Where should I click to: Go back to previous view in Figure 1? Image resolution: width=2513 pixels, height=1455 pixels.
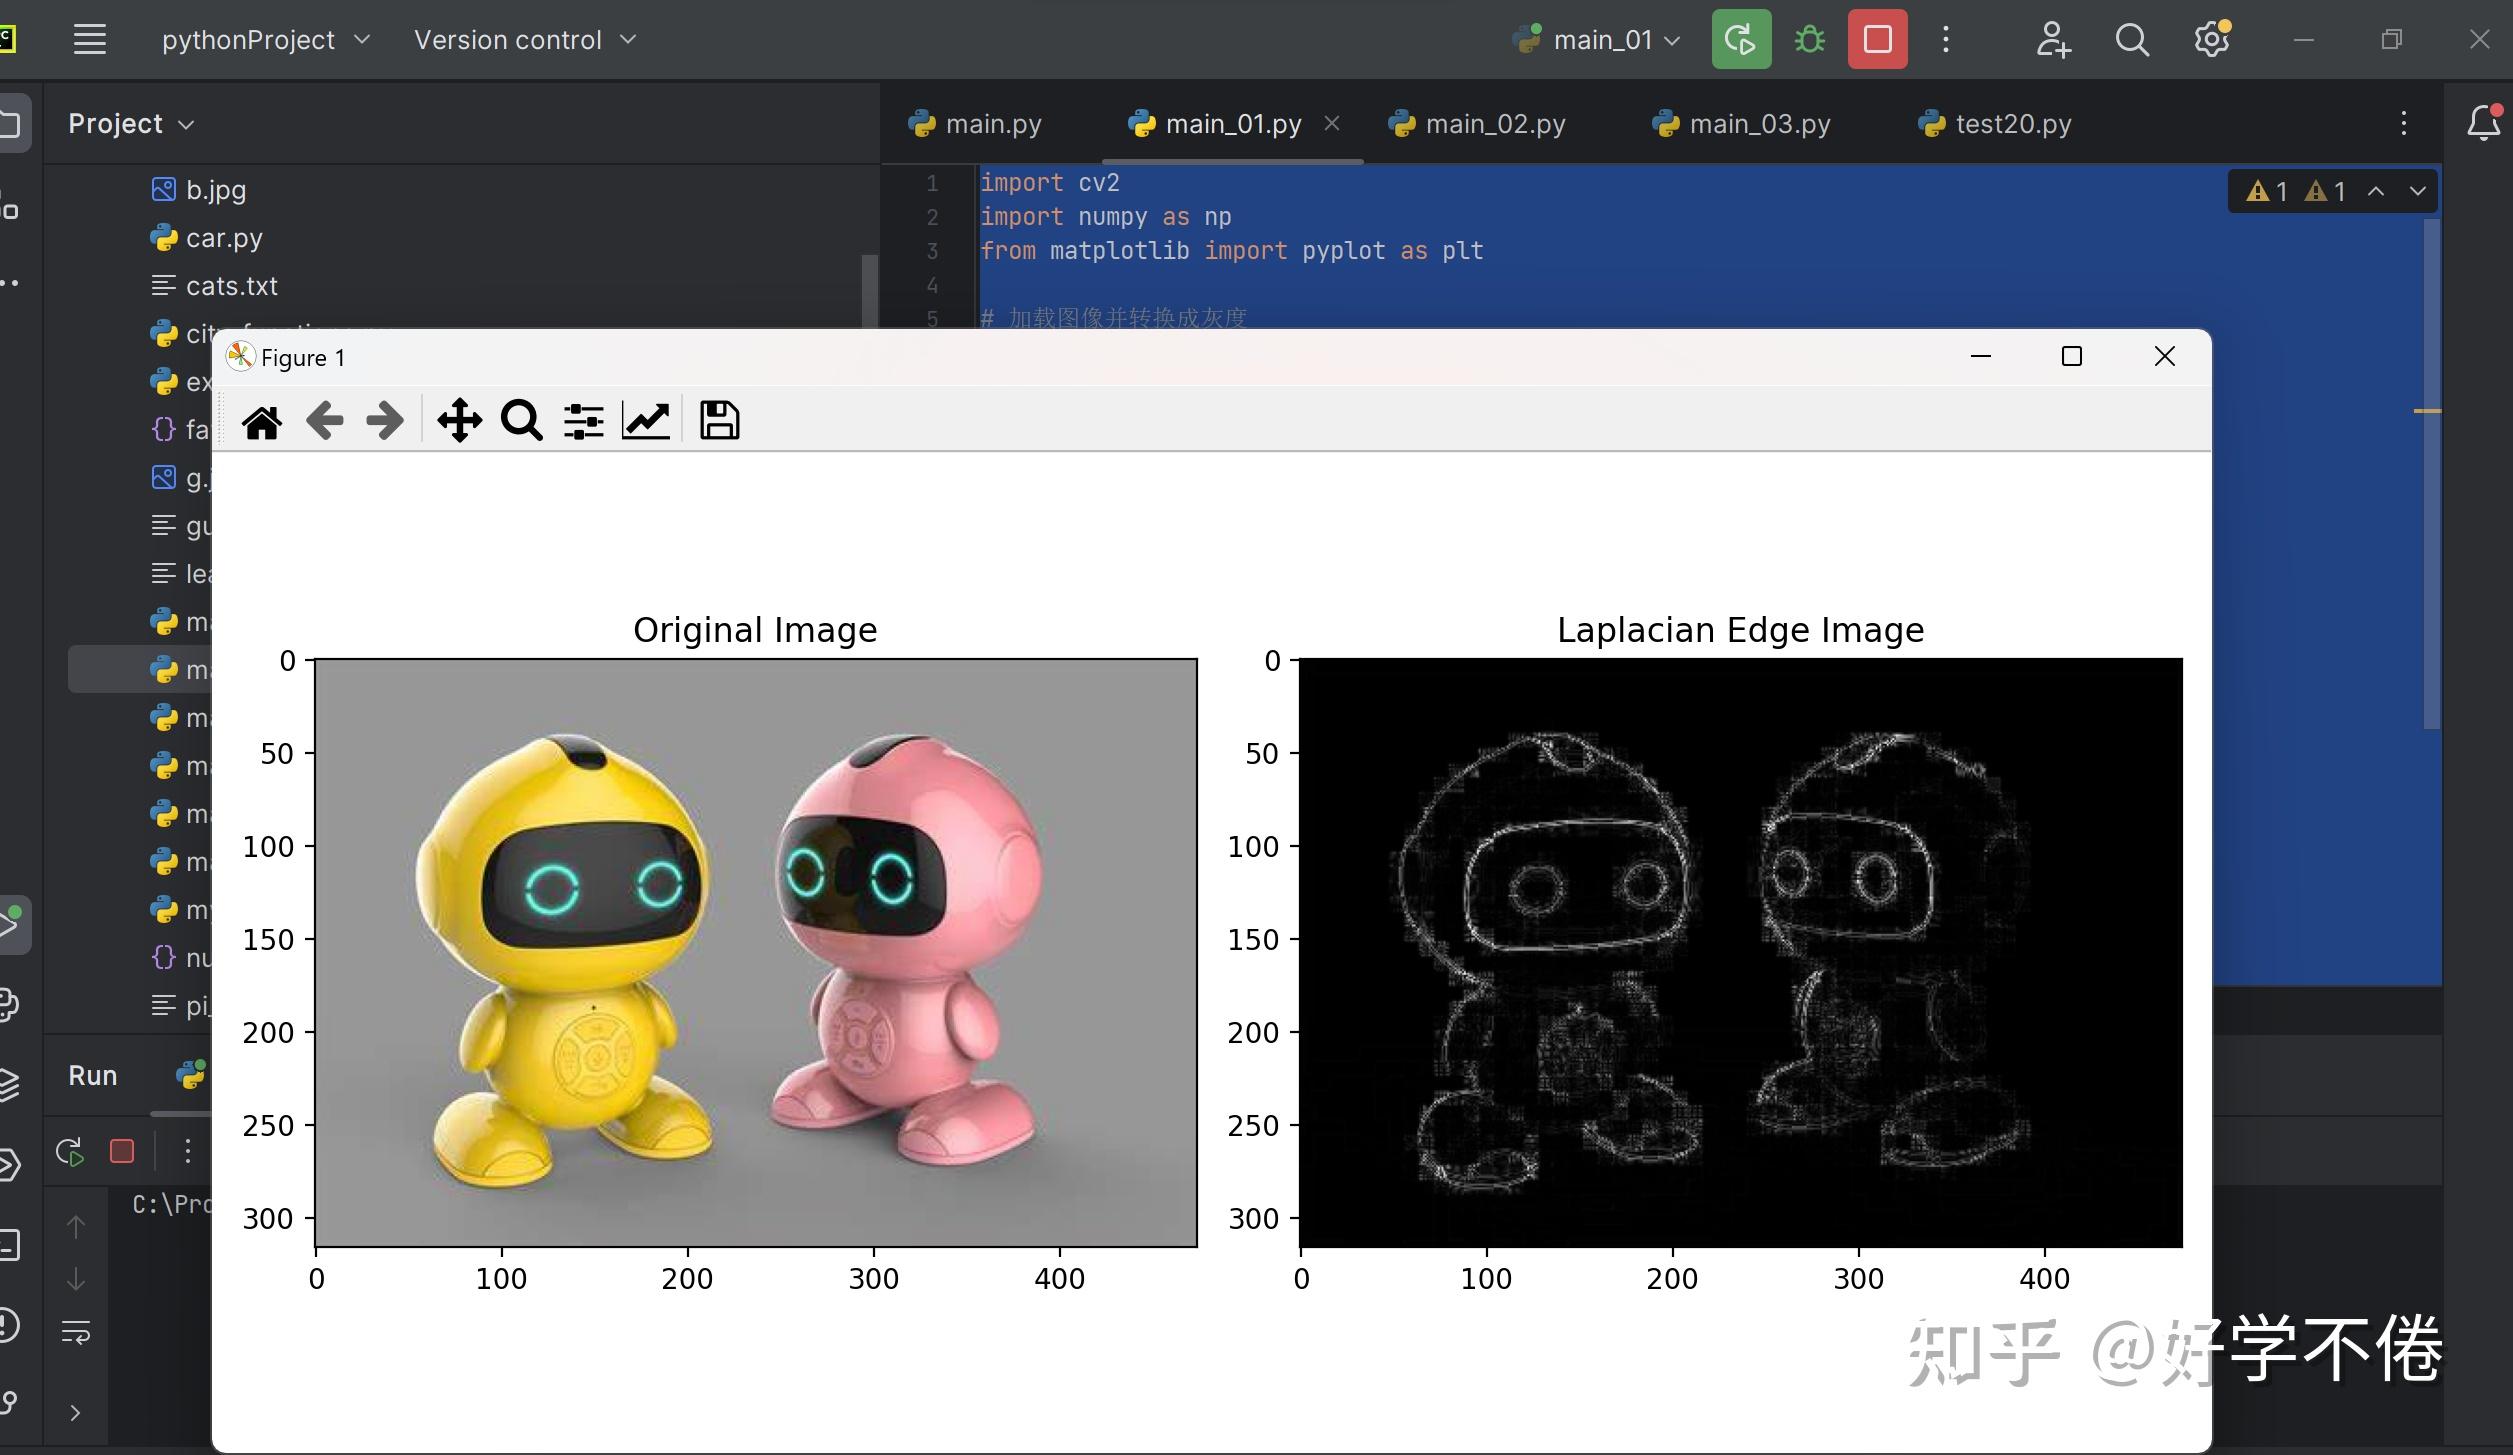[325, 421]
